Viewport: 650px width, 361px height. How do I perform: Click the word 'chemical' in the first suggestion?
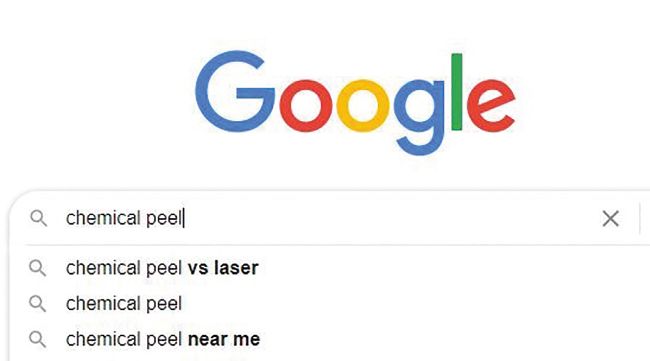pos(103,268)
